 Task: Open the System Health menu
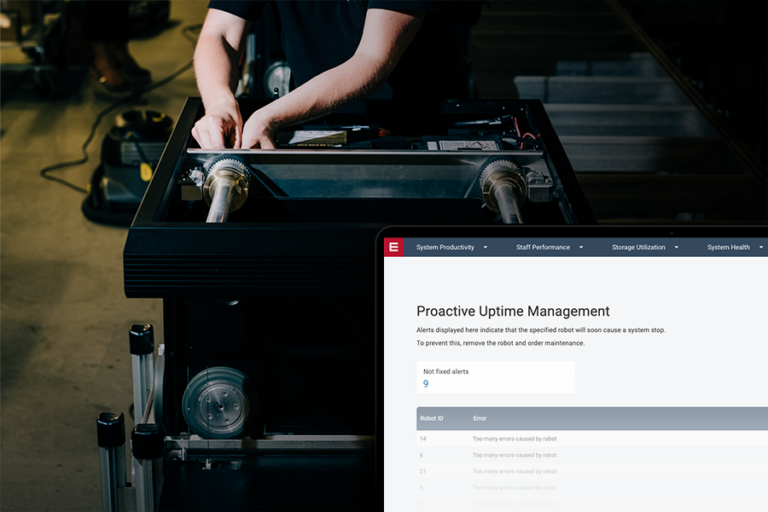pyautogui.click(x=728, y=247)
